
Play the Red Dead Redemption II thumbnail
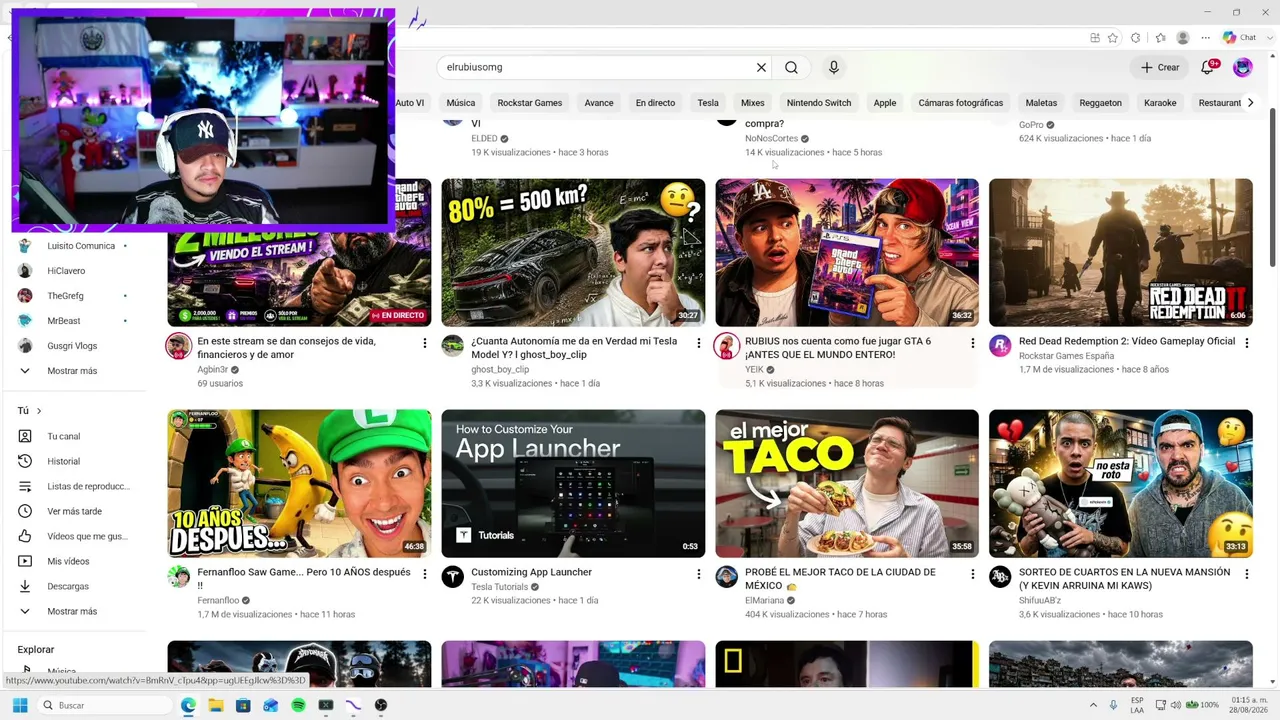click(x=1121, y=252)
